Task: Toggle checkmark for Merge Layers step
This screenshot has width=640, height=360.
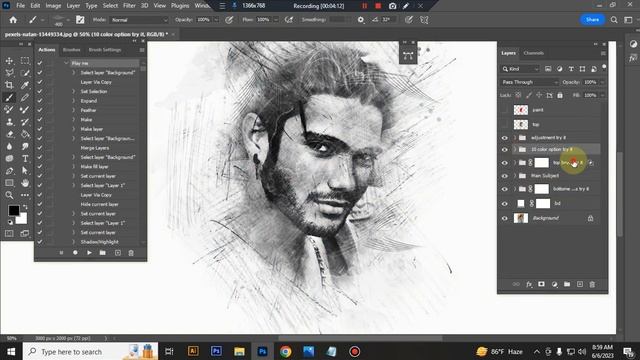Action: pyautogui.click(x=40, y=148)
